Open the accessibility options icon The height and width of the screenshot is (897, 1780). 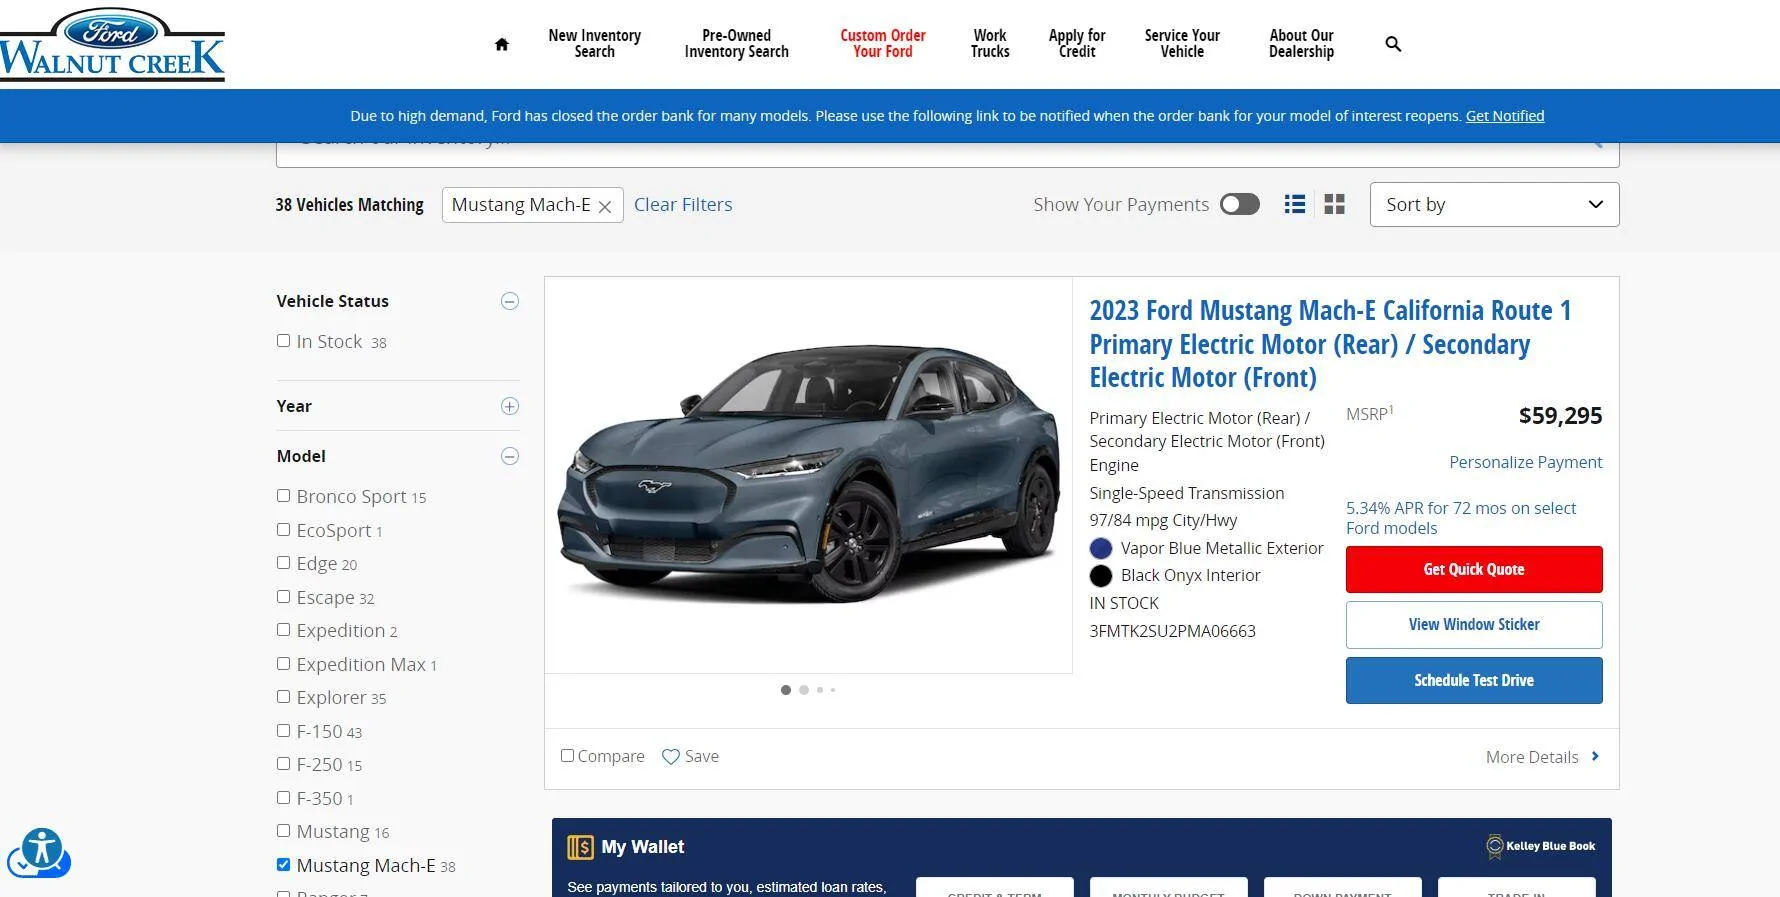(x=41, y=851)
